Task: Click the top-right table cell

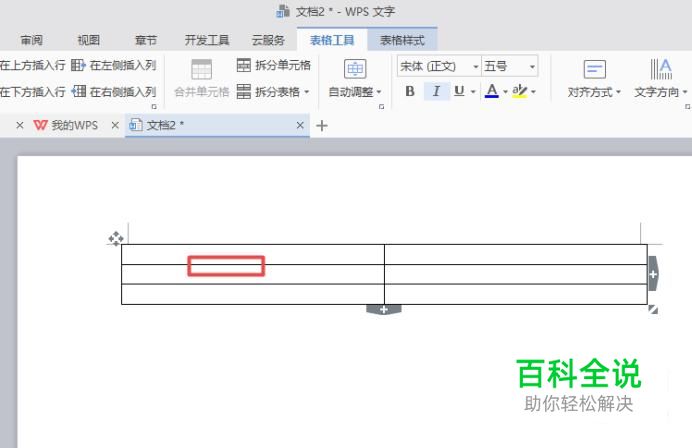Action: click(x=516, y=254)
